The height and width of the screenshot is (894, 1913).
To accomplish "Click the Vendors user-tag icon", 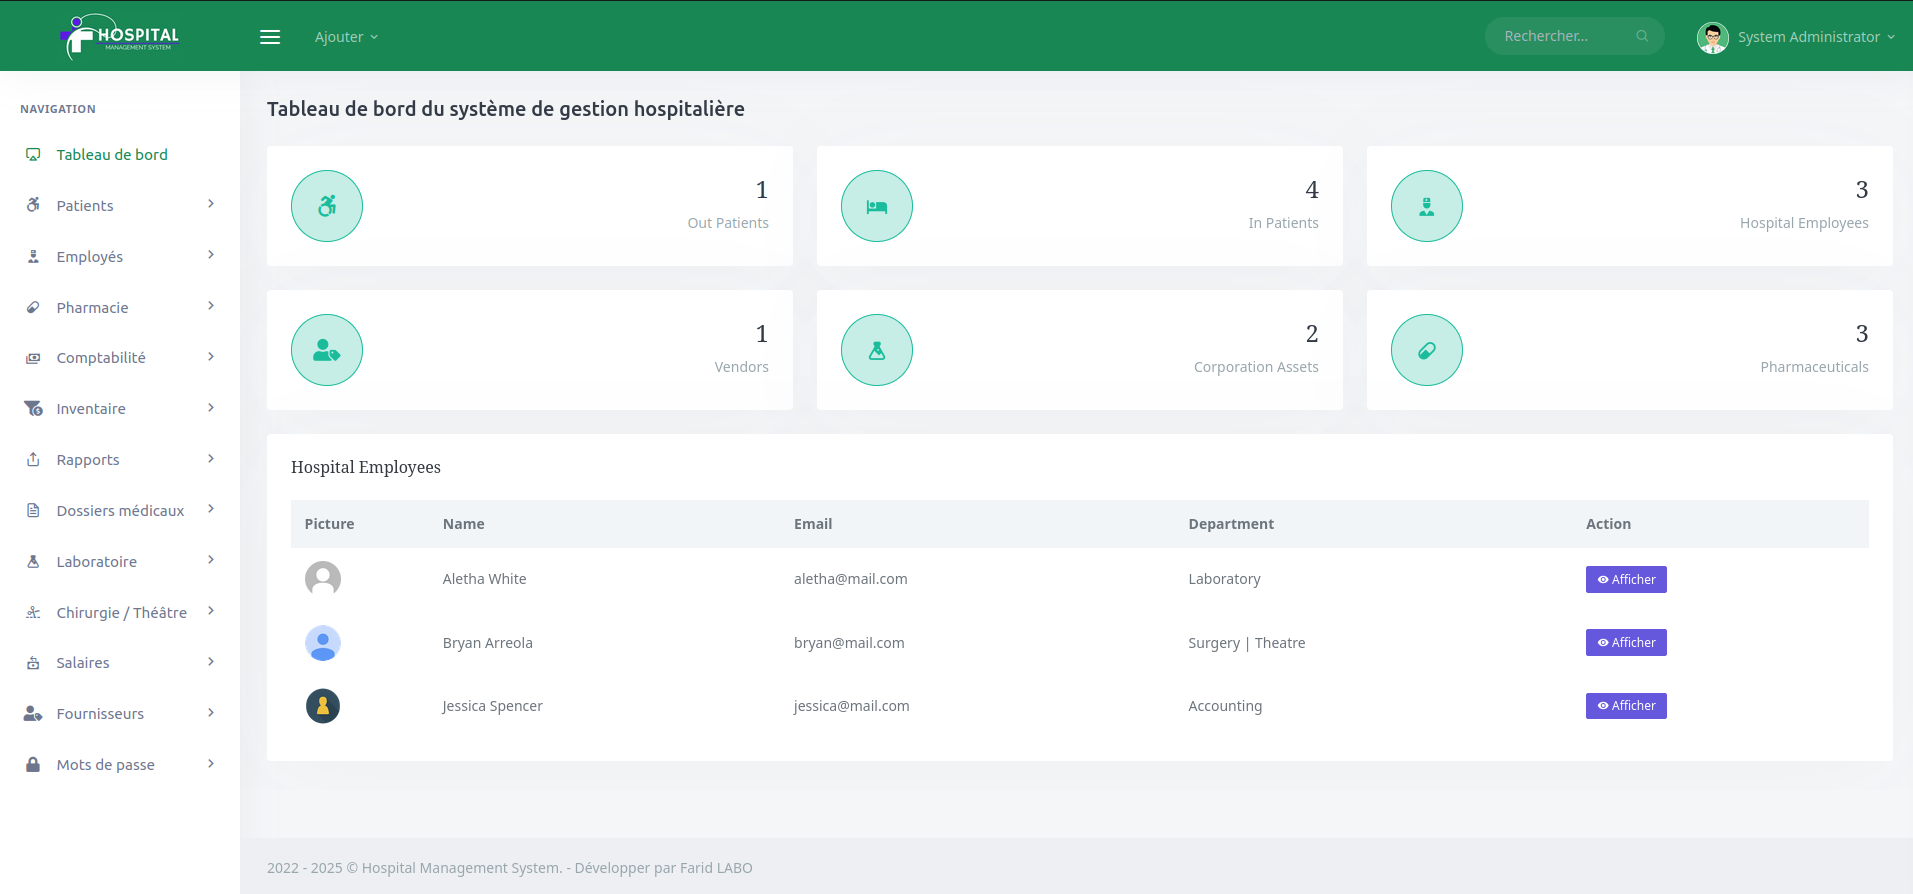I will tap(327, 350).
